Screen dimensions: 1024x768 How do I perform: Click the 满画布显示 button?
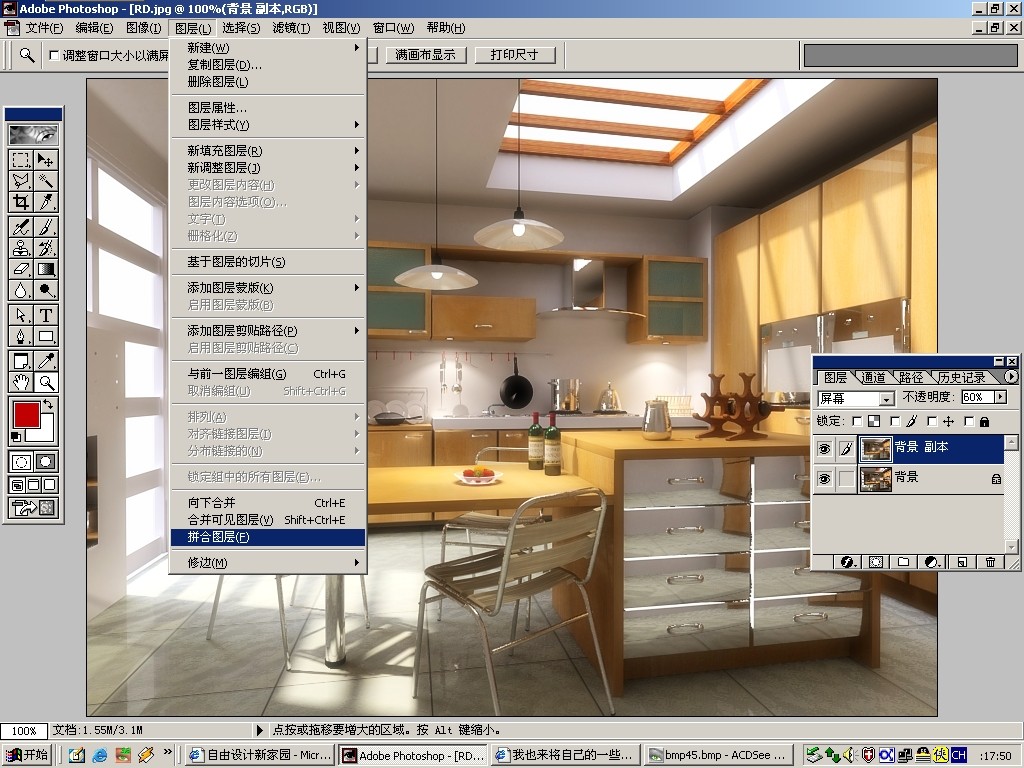pos(425,55)
